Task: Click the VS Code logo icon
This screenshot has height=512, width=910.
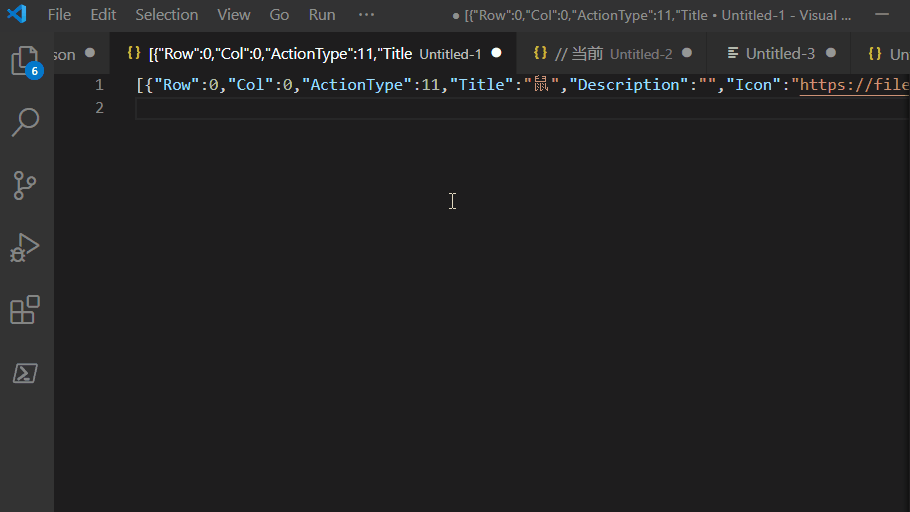Action: click(17, 15)
